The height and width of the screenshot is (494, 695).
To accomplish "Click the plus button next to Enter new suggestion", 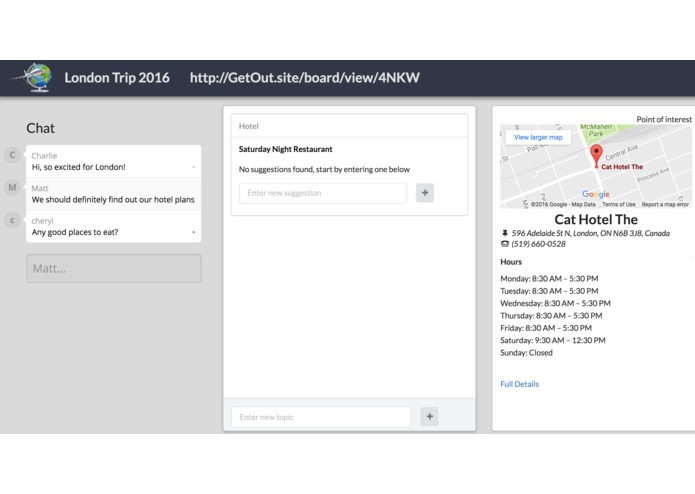I will (x=425, y=193).
